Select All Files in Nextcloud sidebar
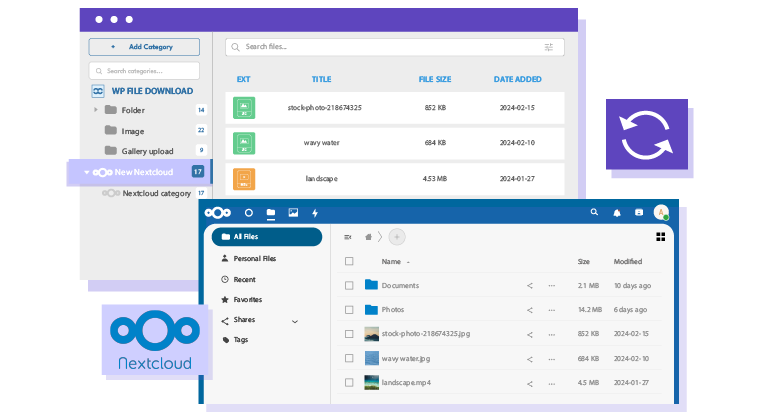The height and width of the screenshot is (420, 760). tap(267, 237)
